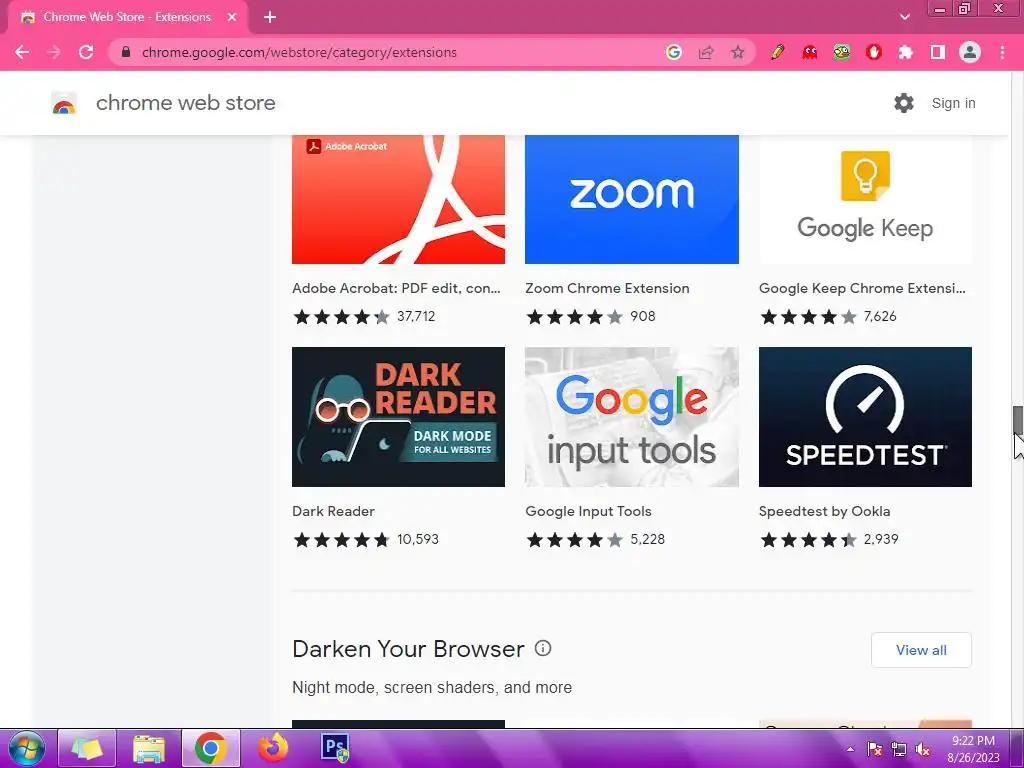
Task: Open the Action Center flag icon
Action: 874,750
